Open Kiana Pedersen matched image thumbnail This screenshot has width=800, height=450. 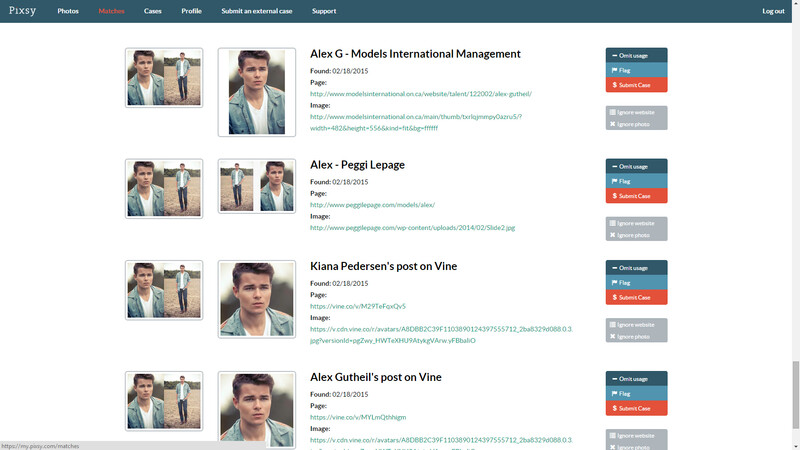[x=257, y=299]
